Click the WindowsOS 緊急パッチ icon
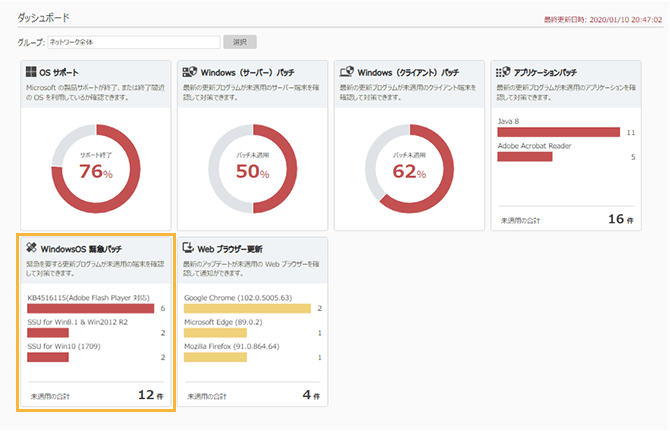Image resolution: width=670 pixels, height=431 pixels. [x=31, y=247]
